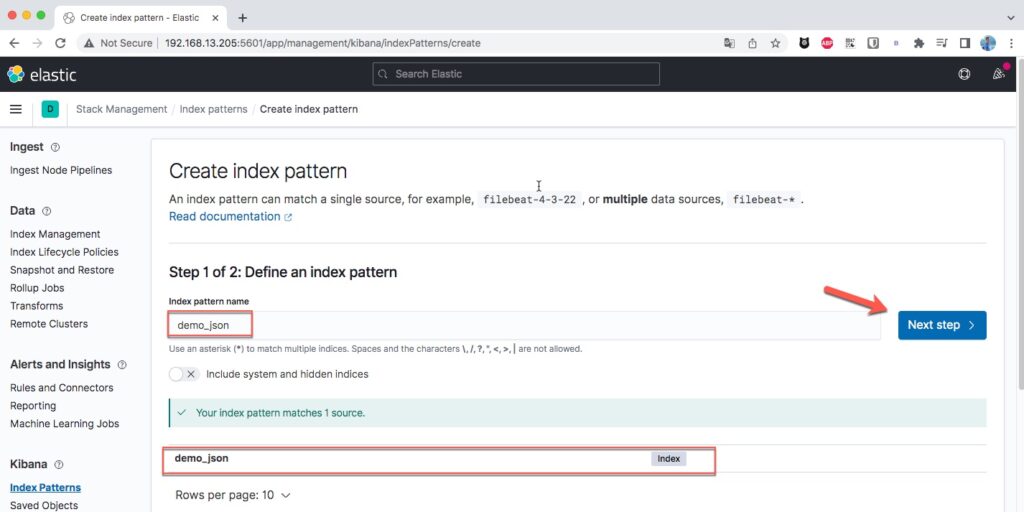Viewport: 1024px width, 512px height.
Task: Open the Bitwarden shield extension
Action: (x=872, y=43)
